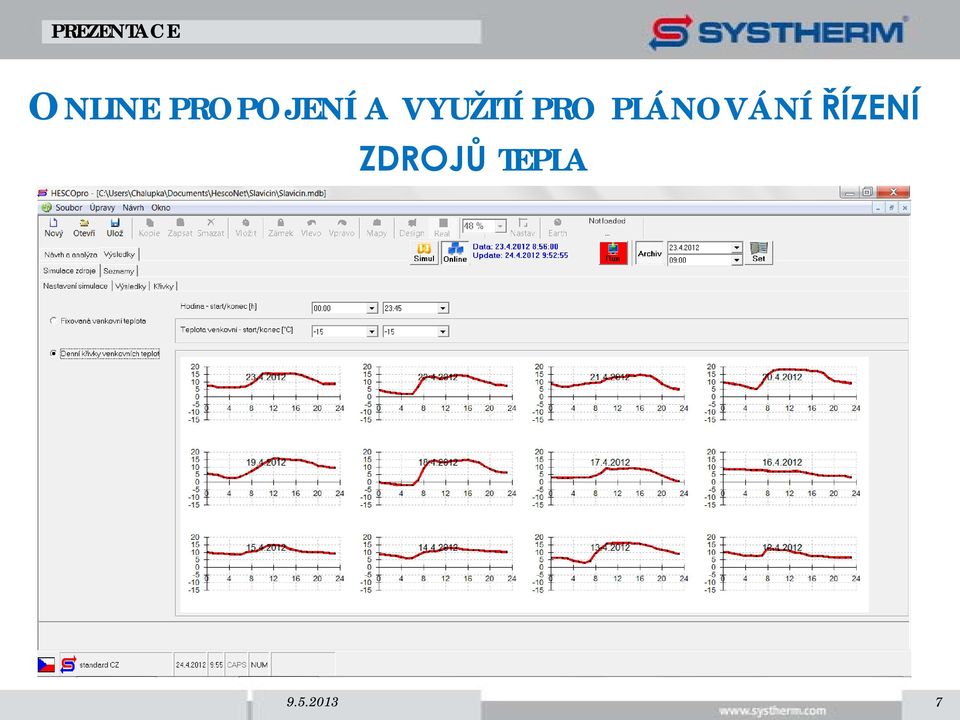960x720 pixels.
Task: Click the NUM status bar indicator
Action: coord(259,665)
